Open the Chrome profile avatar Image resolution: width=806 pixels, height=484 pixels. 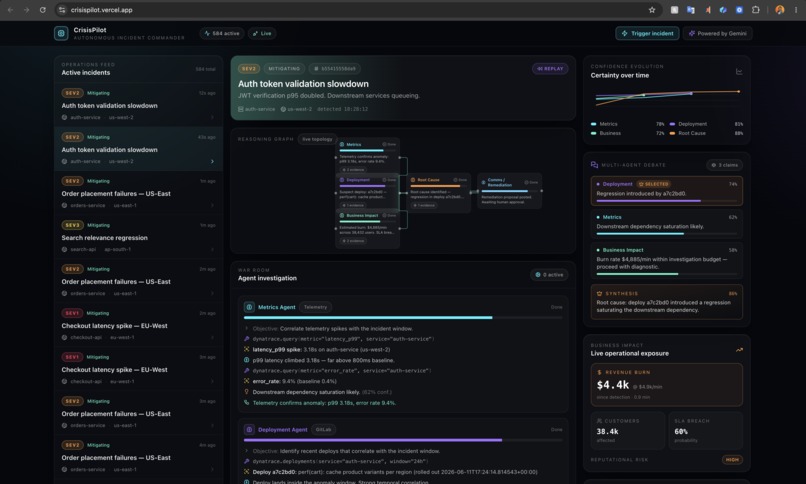pos(779,10)
